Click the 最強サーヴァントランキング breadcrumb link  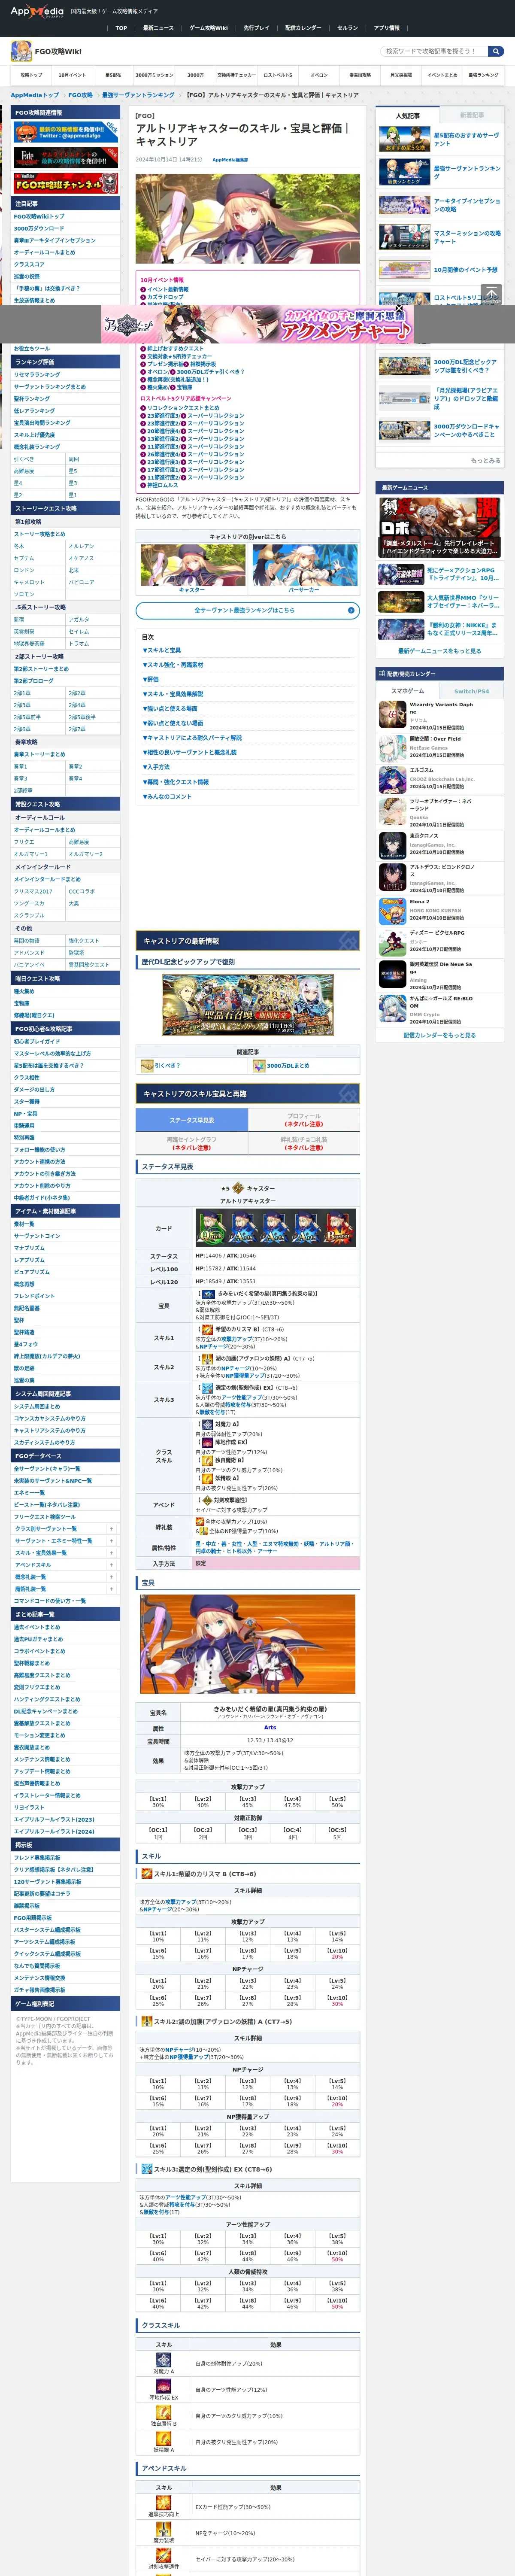pyautogui.click(x=138, y=95)
